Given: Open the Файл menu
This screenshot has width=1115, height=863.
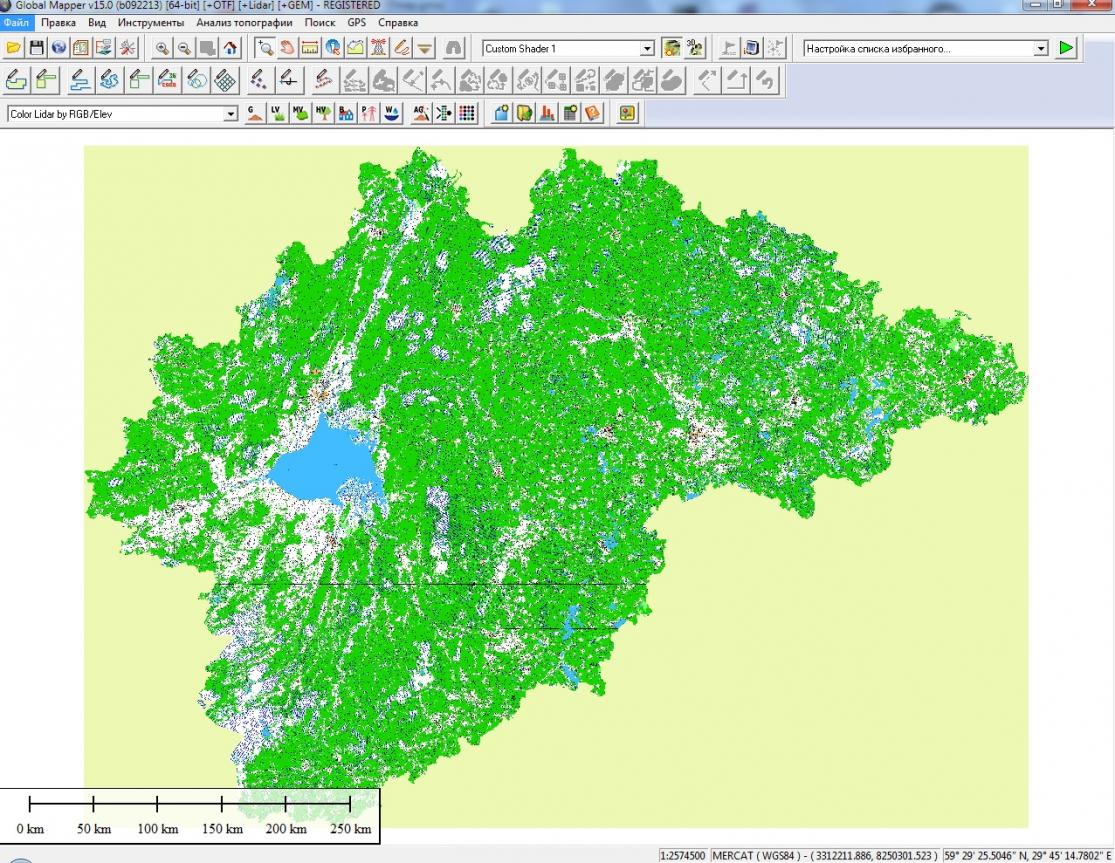Looking at the screenshot, I should pos(17,22).
